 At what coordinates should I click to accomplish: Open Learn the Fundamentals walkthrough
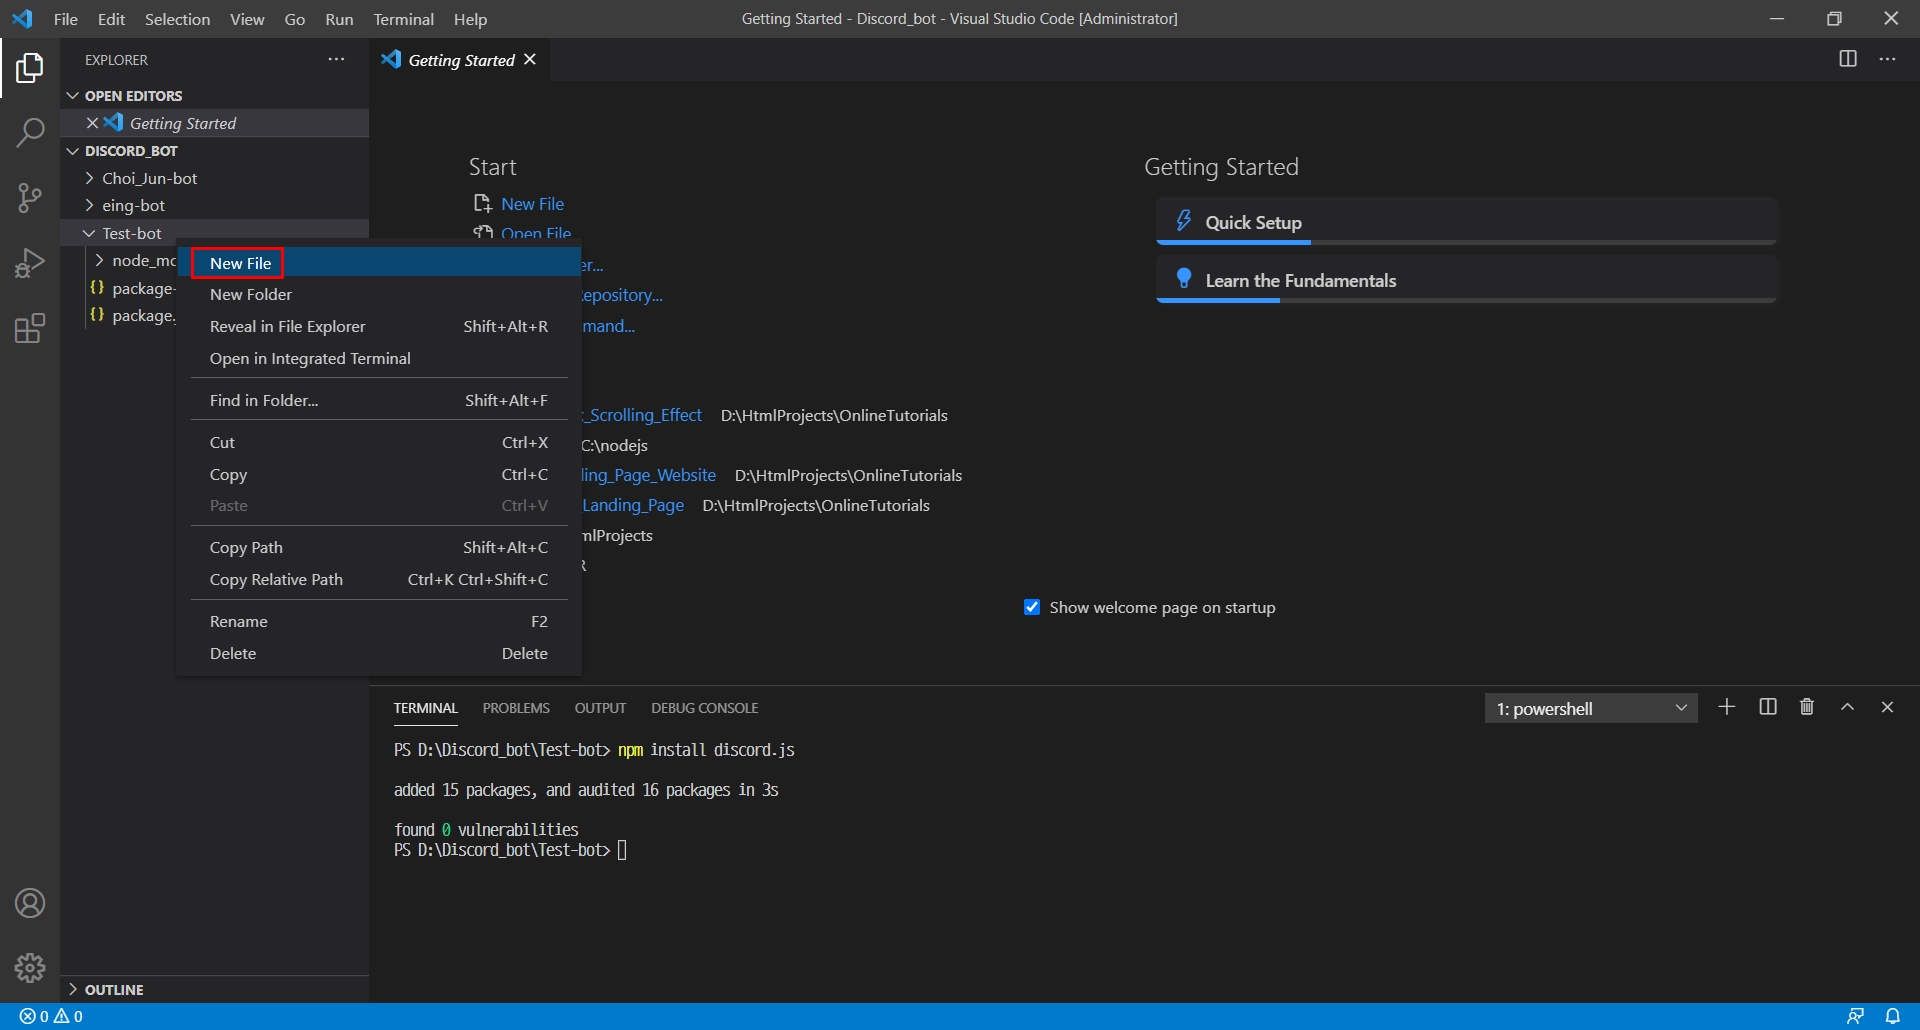(x=1466, y=280)
